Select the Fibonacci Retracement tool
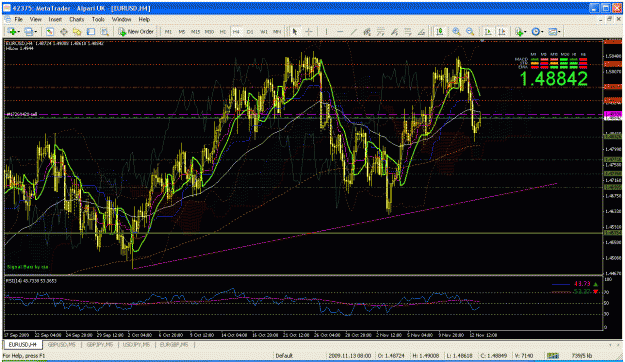 tap(381, 31)
